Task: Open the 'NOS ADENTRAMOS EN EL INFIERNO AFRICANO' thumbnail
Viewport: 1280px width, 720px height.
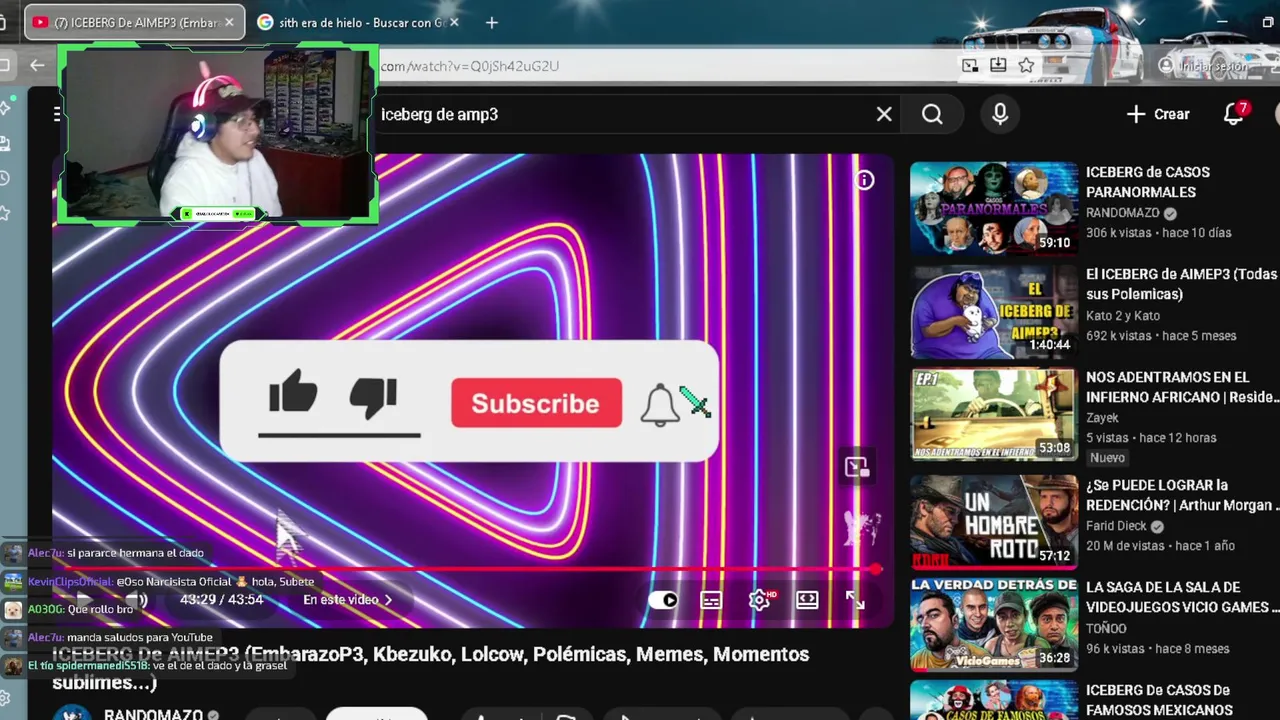Action: coord(994,414)
